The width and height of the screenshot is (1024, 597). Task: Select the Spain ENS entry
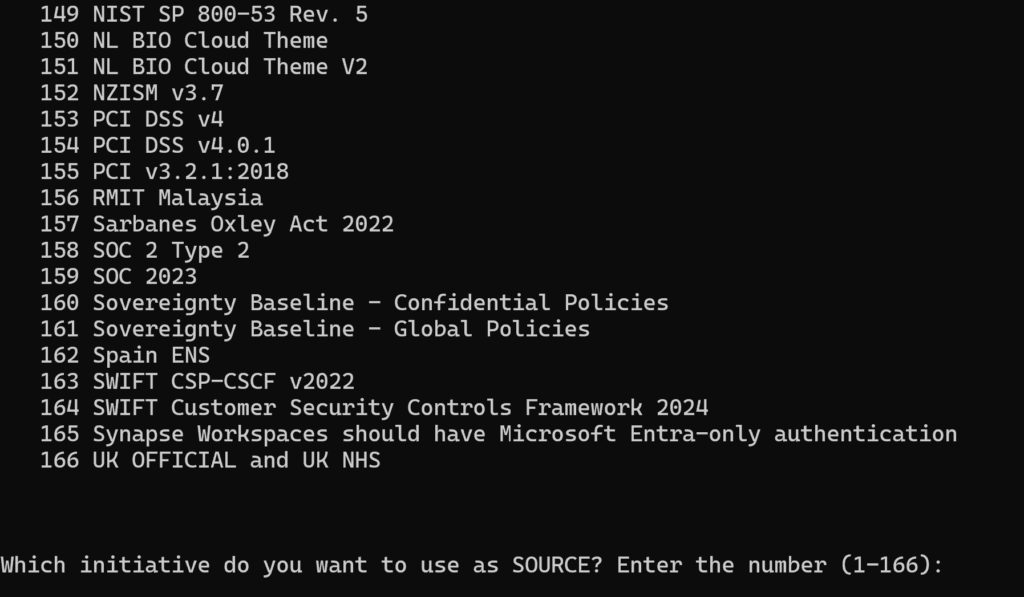pos(125,355)
